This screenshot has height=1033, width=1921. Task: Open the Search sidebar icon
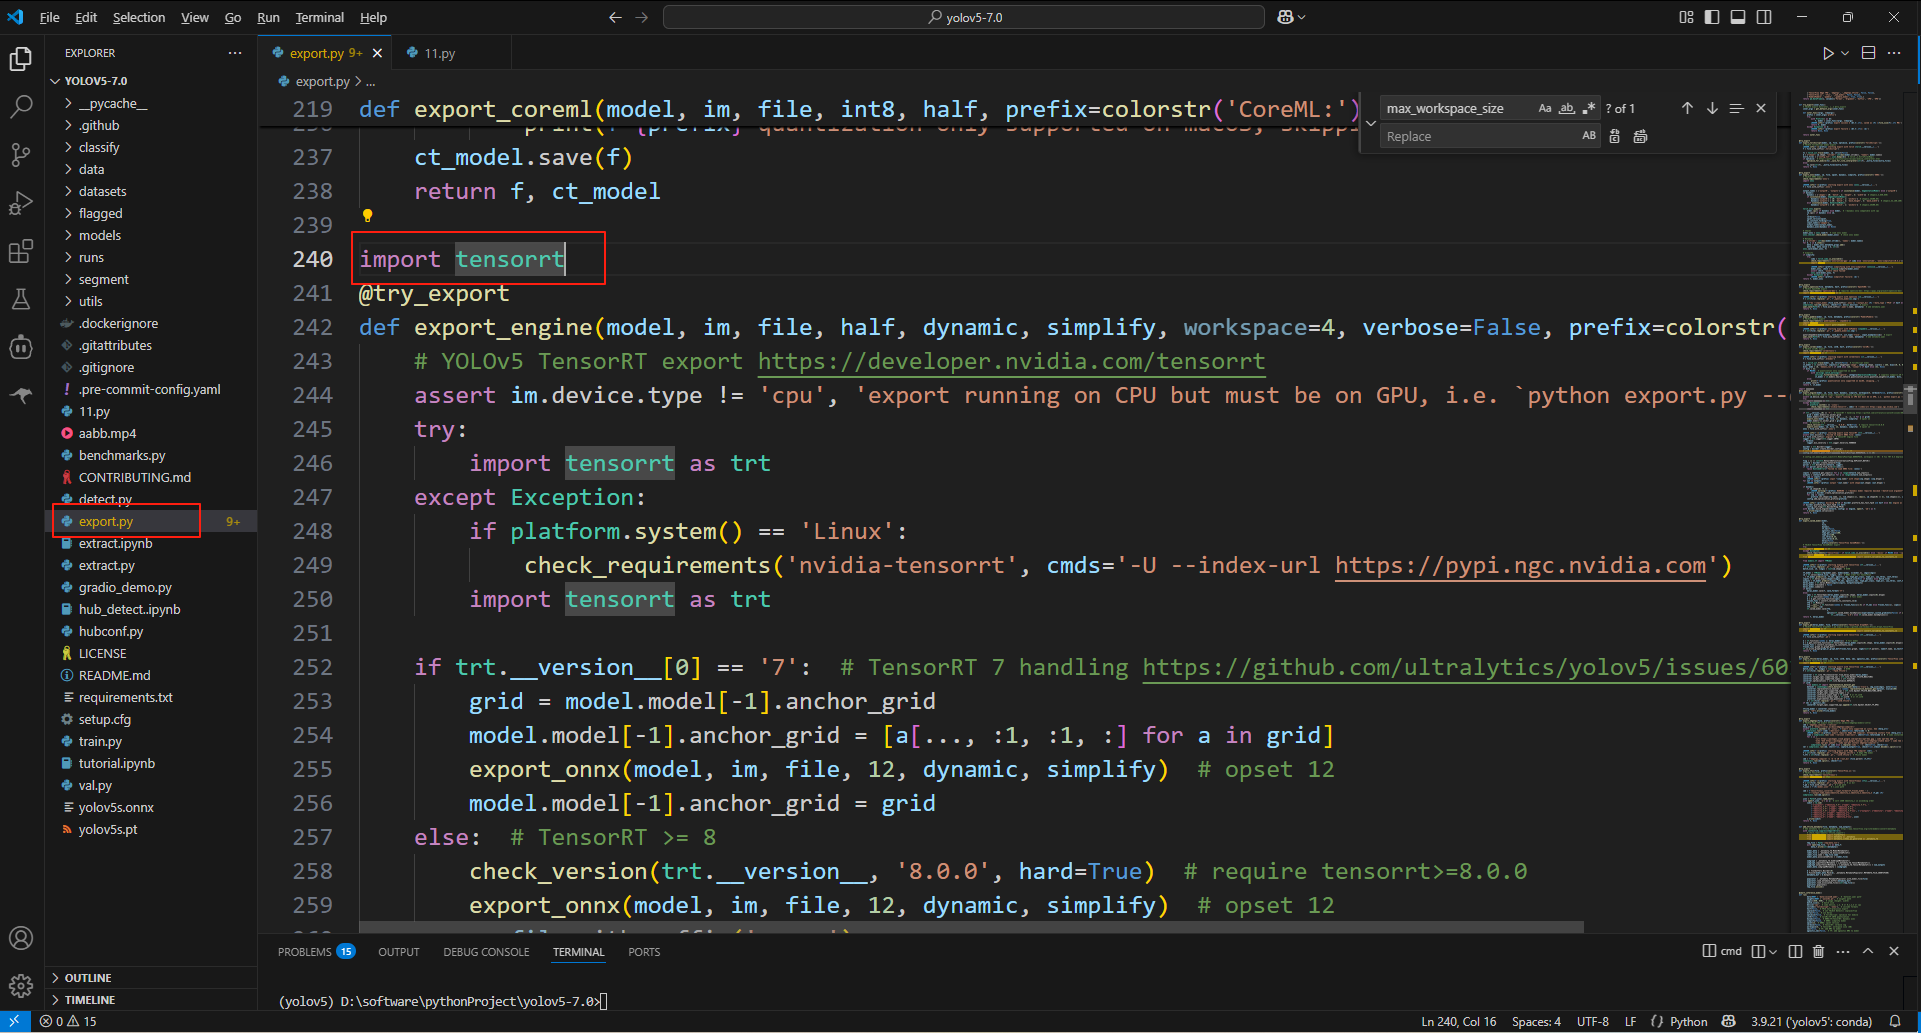coord(21,106)
